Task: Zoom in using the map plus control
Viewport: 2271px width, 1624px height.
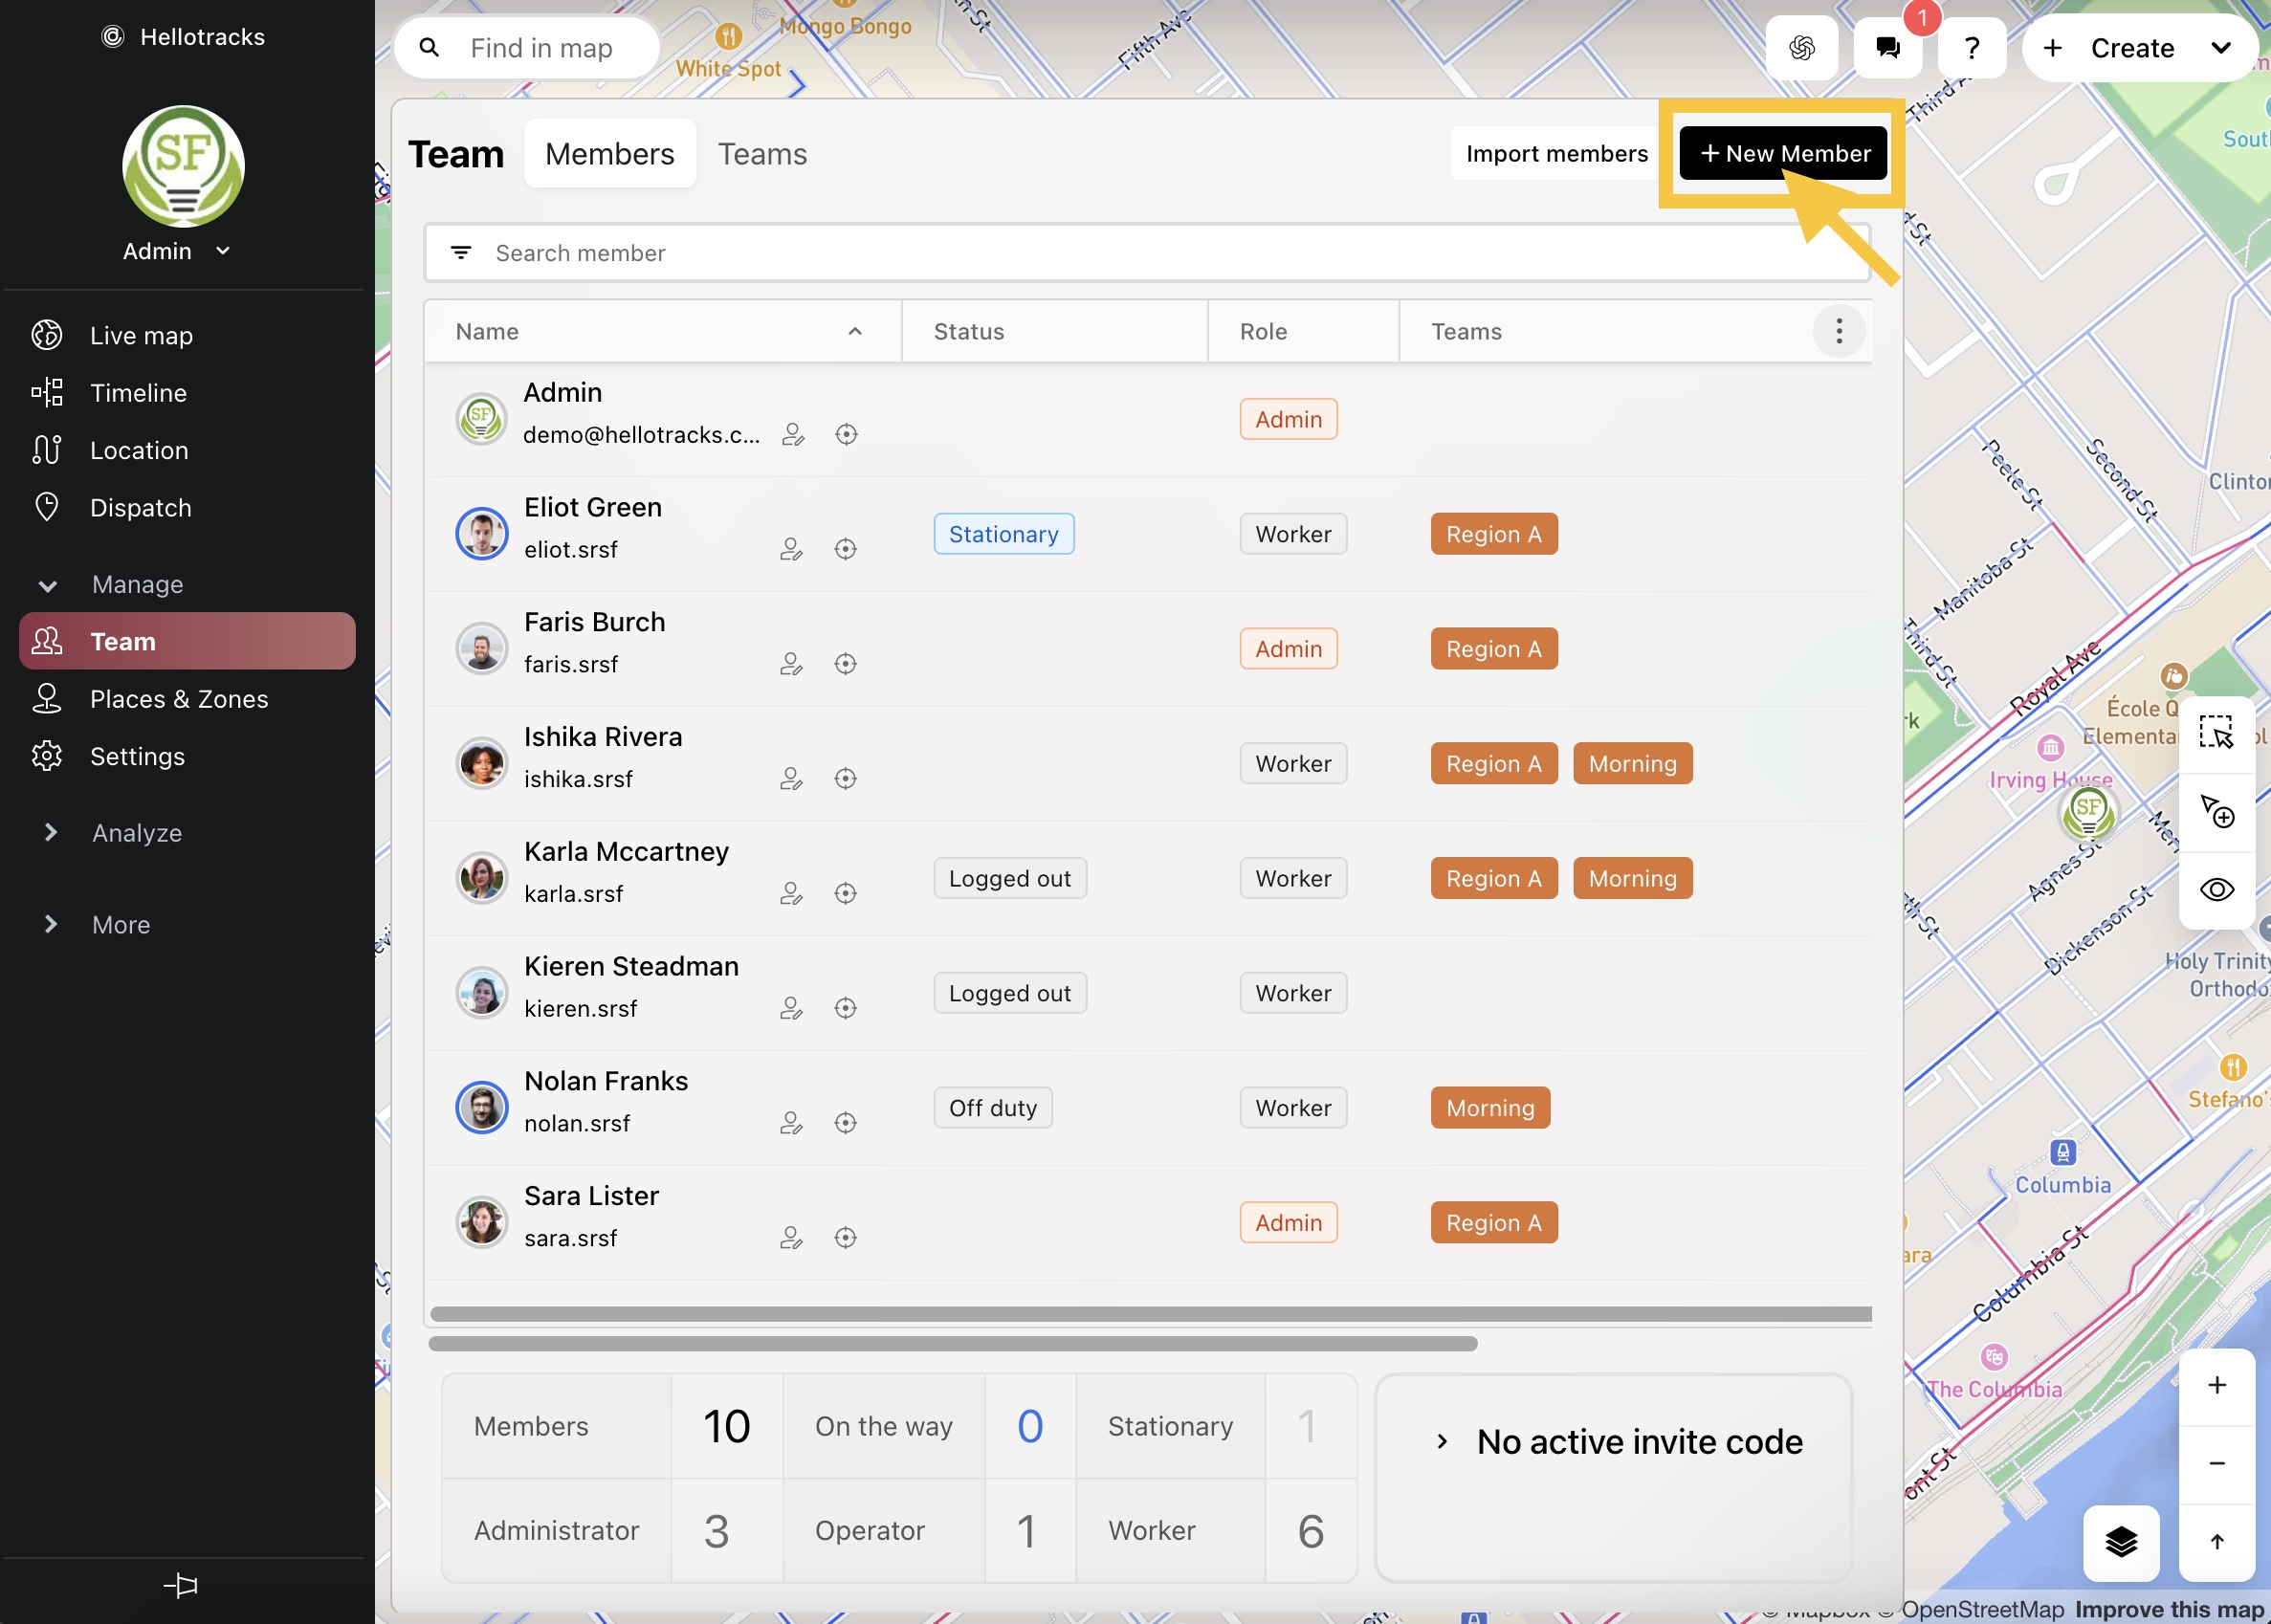Action: pos(2218,1385)
